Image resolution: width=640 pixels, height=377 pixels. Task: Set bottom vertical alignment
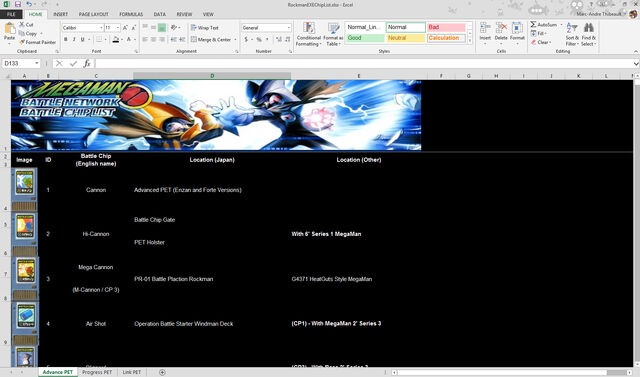[x=162, y=27]
